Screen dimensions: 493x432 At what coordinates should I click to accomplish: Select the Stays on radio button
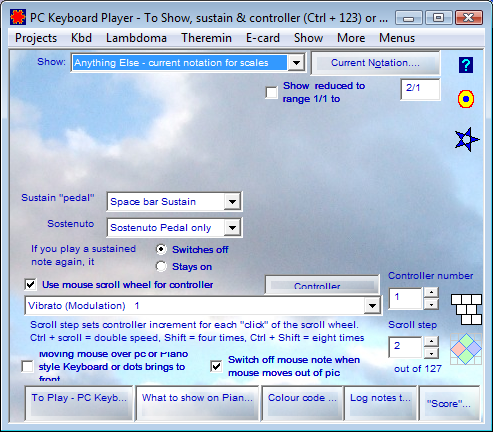click(x=161, y=266)
